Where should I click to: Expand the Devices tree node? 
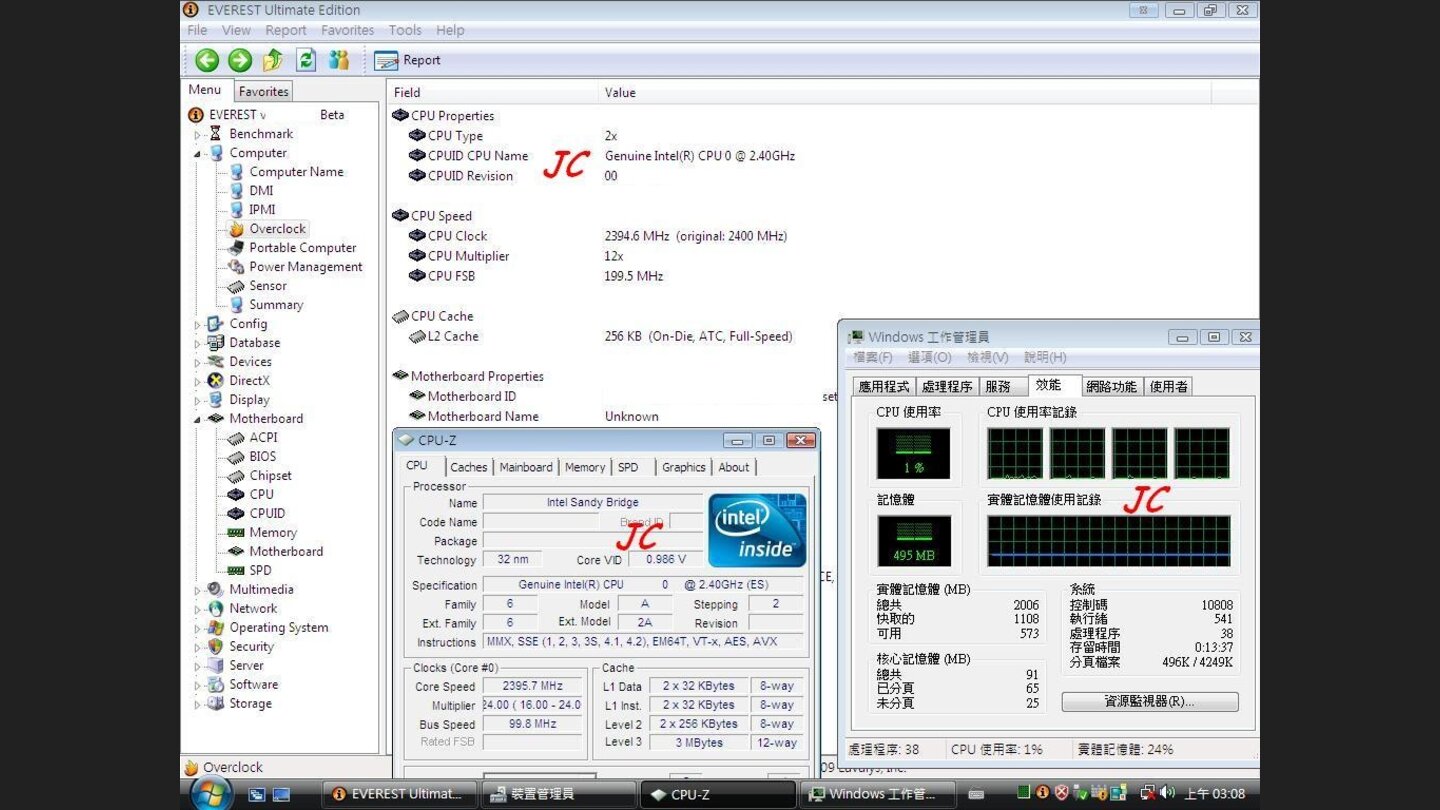pyautogui.click(x=197, y=362)
